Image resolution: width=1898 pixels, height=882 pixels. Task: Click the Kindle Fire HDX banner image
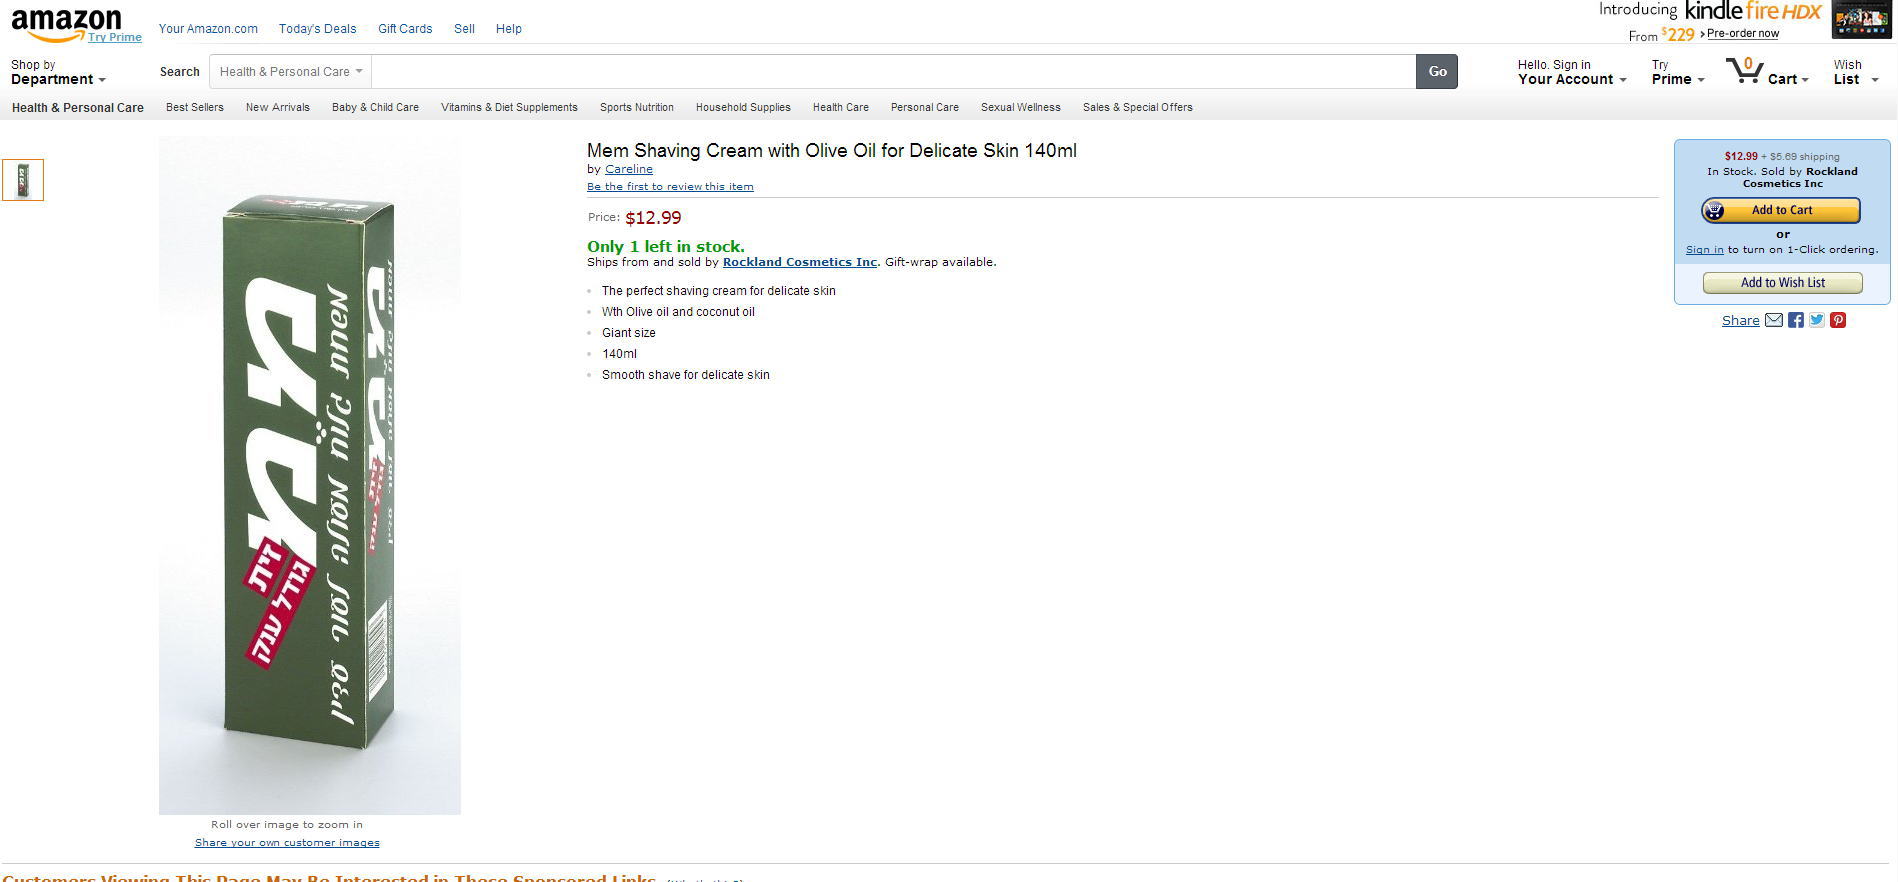pyautogui.click(x=1861, y=20)
